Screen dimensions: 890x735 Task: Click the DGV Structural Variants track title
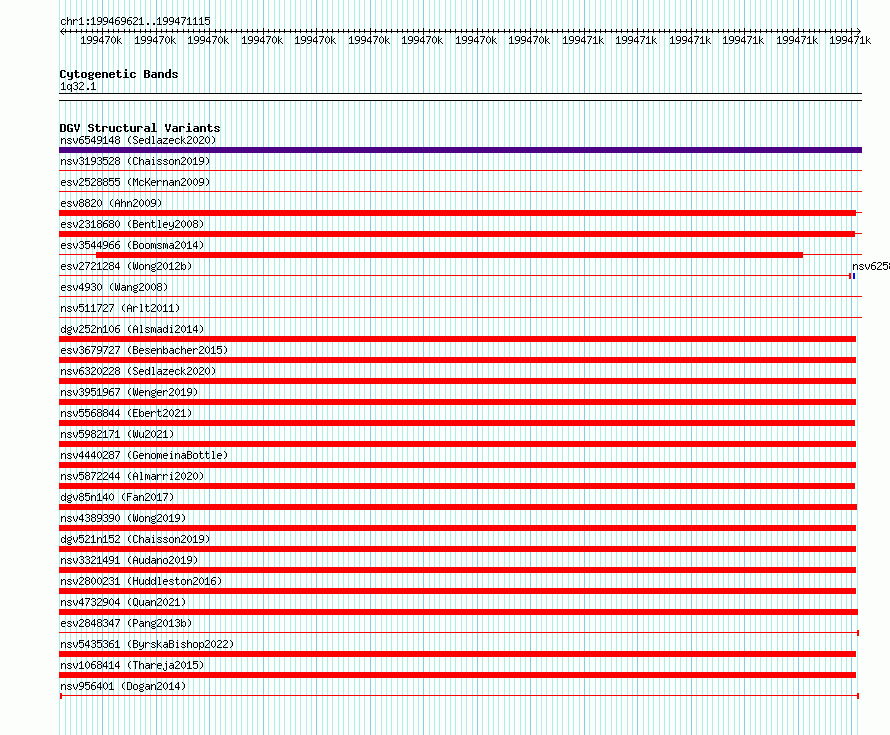[x=140, y=128]
